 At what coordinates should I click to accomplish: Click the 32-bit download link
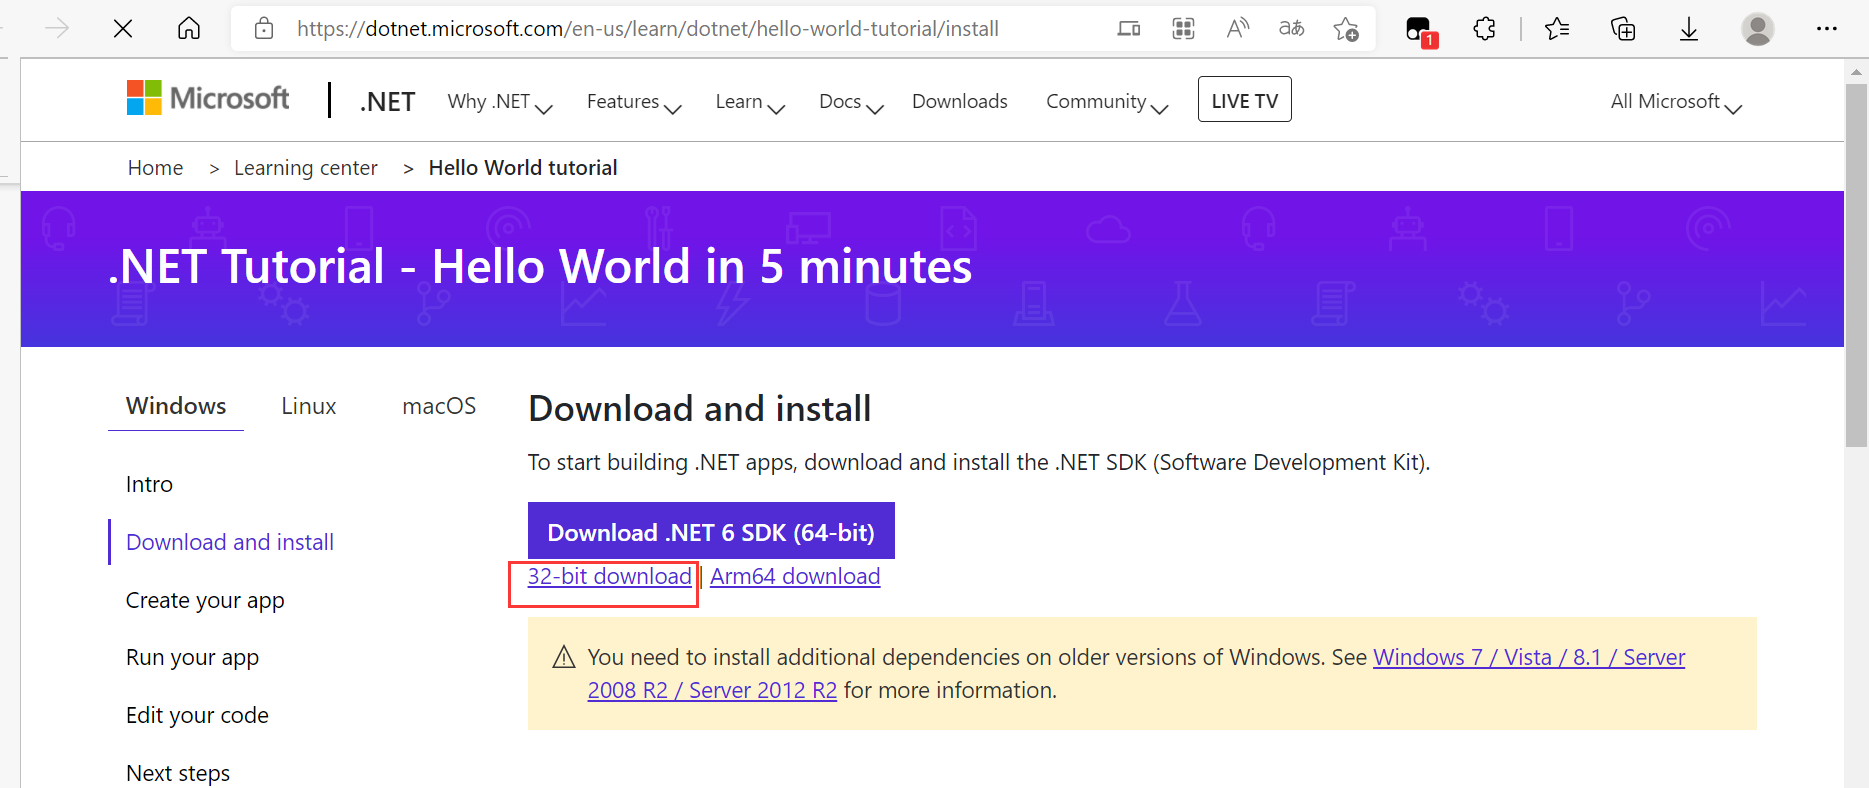pyautogui.click(x=609, y=577)
